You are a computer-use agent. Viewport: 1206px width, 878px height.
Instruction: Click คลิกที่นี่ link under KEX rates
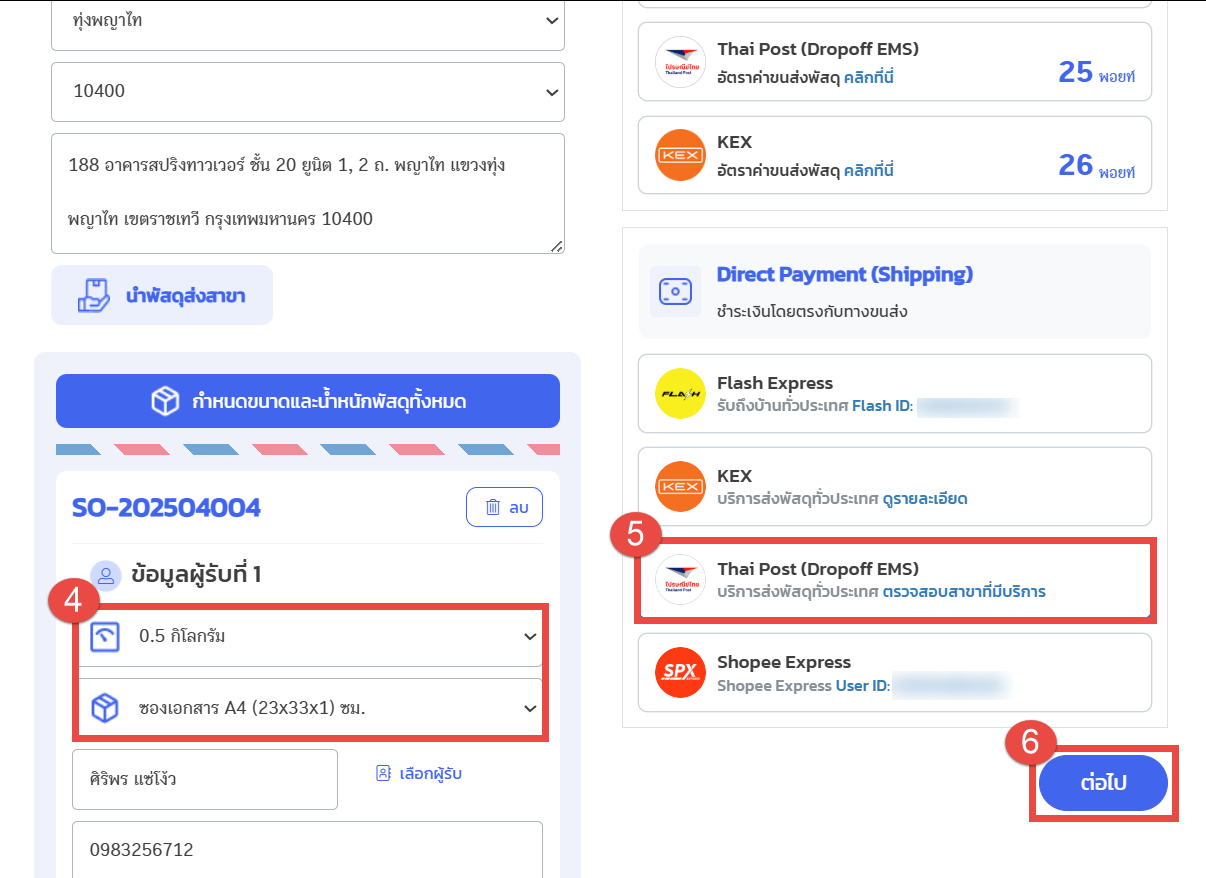coord(868,171)
